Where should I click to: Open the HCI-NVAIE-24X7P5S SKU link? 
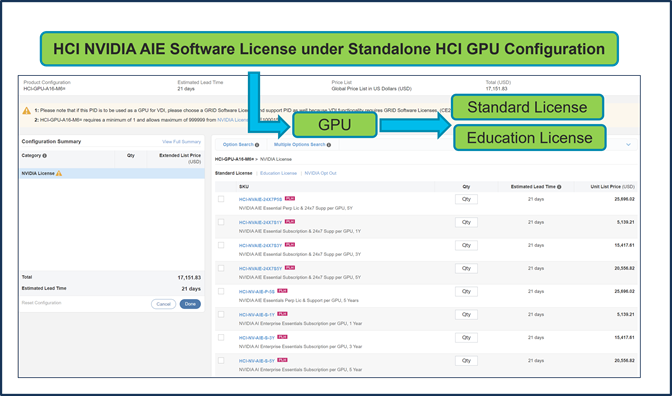pyautogui.click(x=261, y=199)
